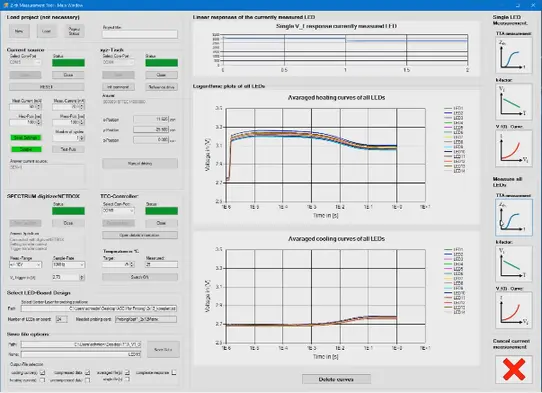Click xyz-Tisch green status indicator
Image resolution: width=542 pixels, height=393 pixels.
pyautogui.click(x=161, y=63)
